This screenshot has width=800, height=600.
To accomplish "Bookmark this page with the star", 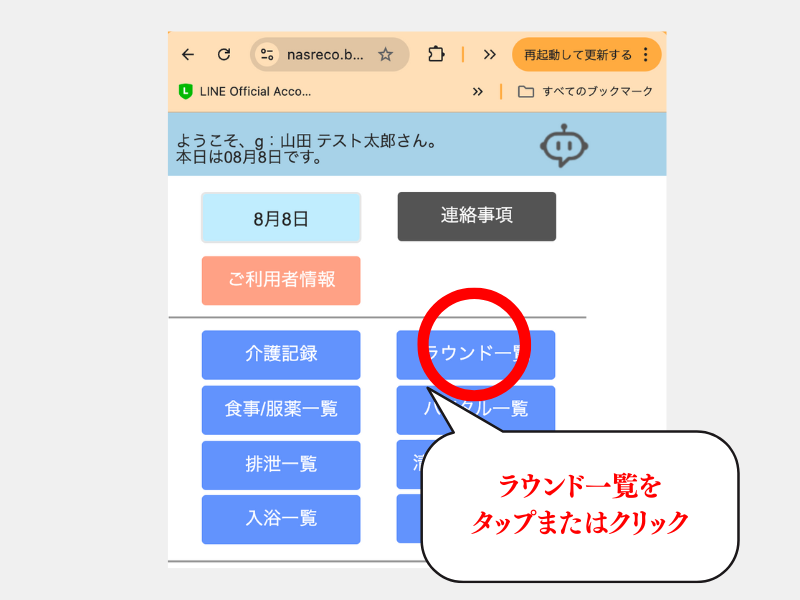I will [x=385, y=55].
